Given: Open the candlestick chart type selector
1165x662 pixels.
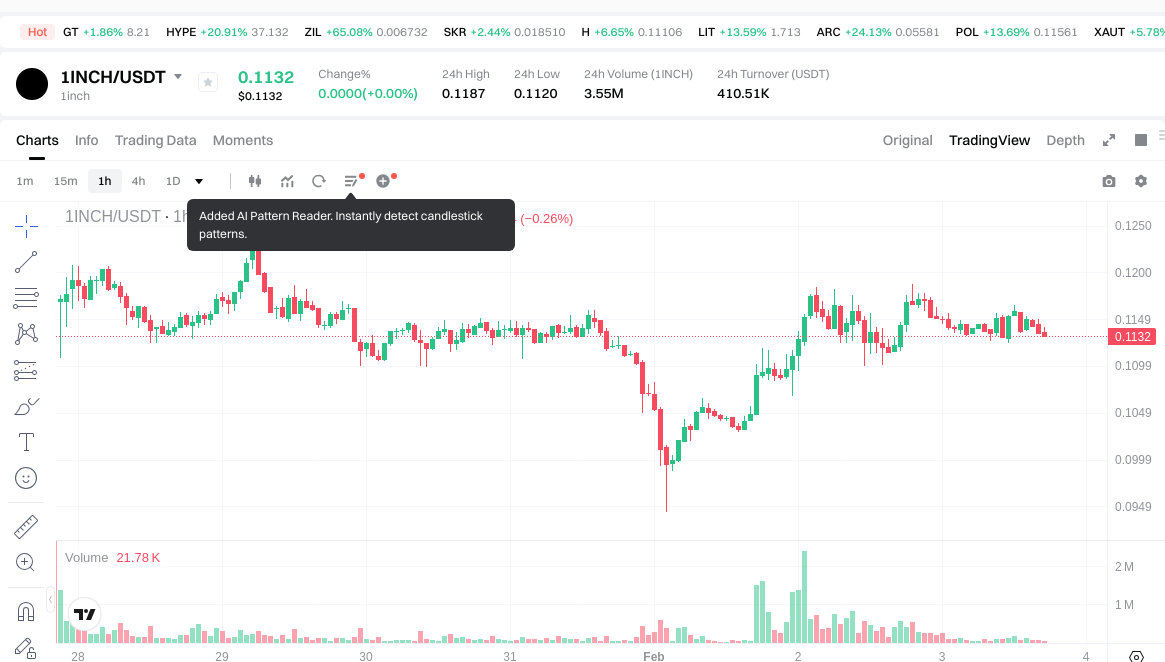Looking at the screenshot, I should [x=255, y=181].
